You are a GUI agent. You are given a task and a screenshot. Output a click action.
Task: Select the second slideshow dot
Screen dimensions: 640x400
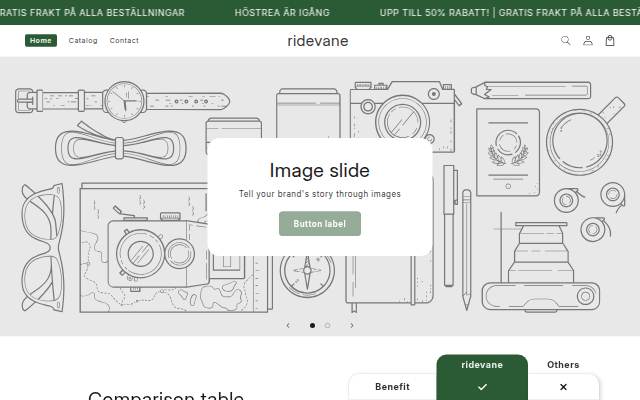click(327, 325)
